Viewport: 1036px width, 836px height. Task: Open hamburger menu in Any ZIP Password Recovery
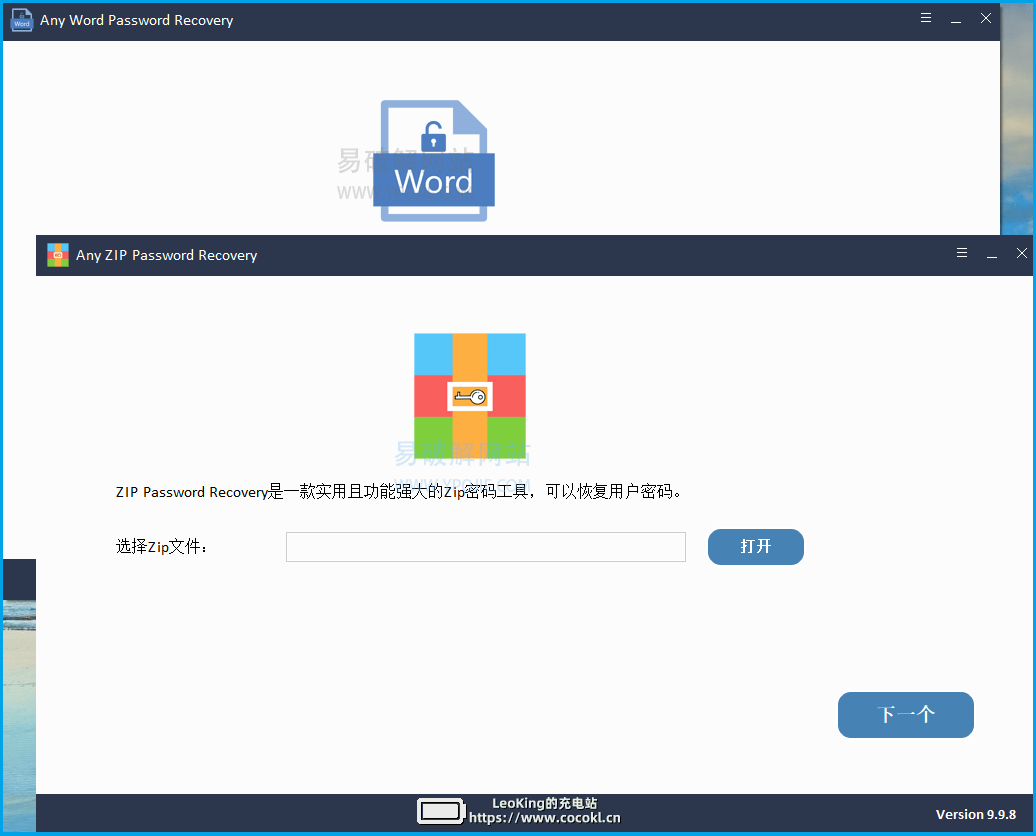[x=962, y=253]
